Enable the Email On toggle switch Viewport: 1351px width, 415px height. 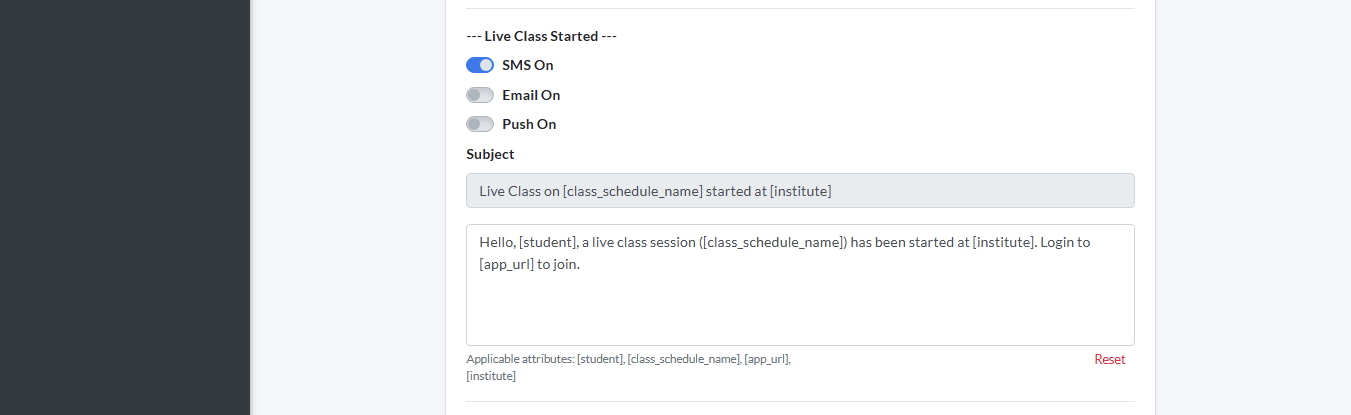tap(480, 95)
